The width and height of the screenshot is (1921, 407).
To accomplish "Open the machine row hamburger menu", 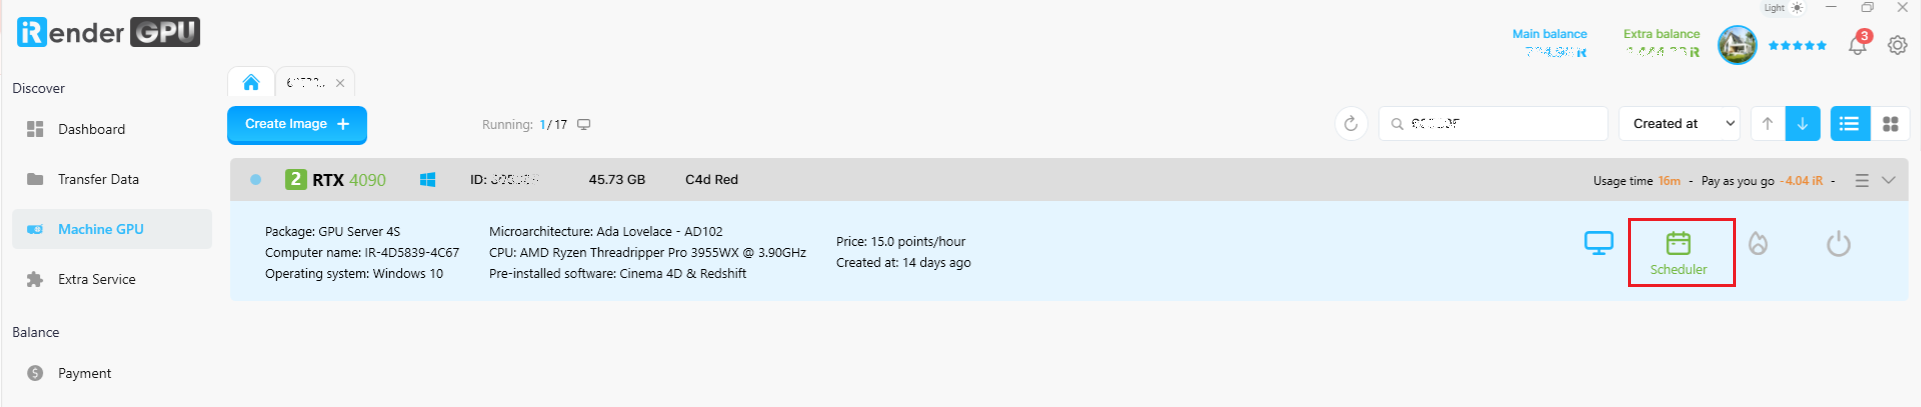I will pyautogui.click(x=1861, y=181).
